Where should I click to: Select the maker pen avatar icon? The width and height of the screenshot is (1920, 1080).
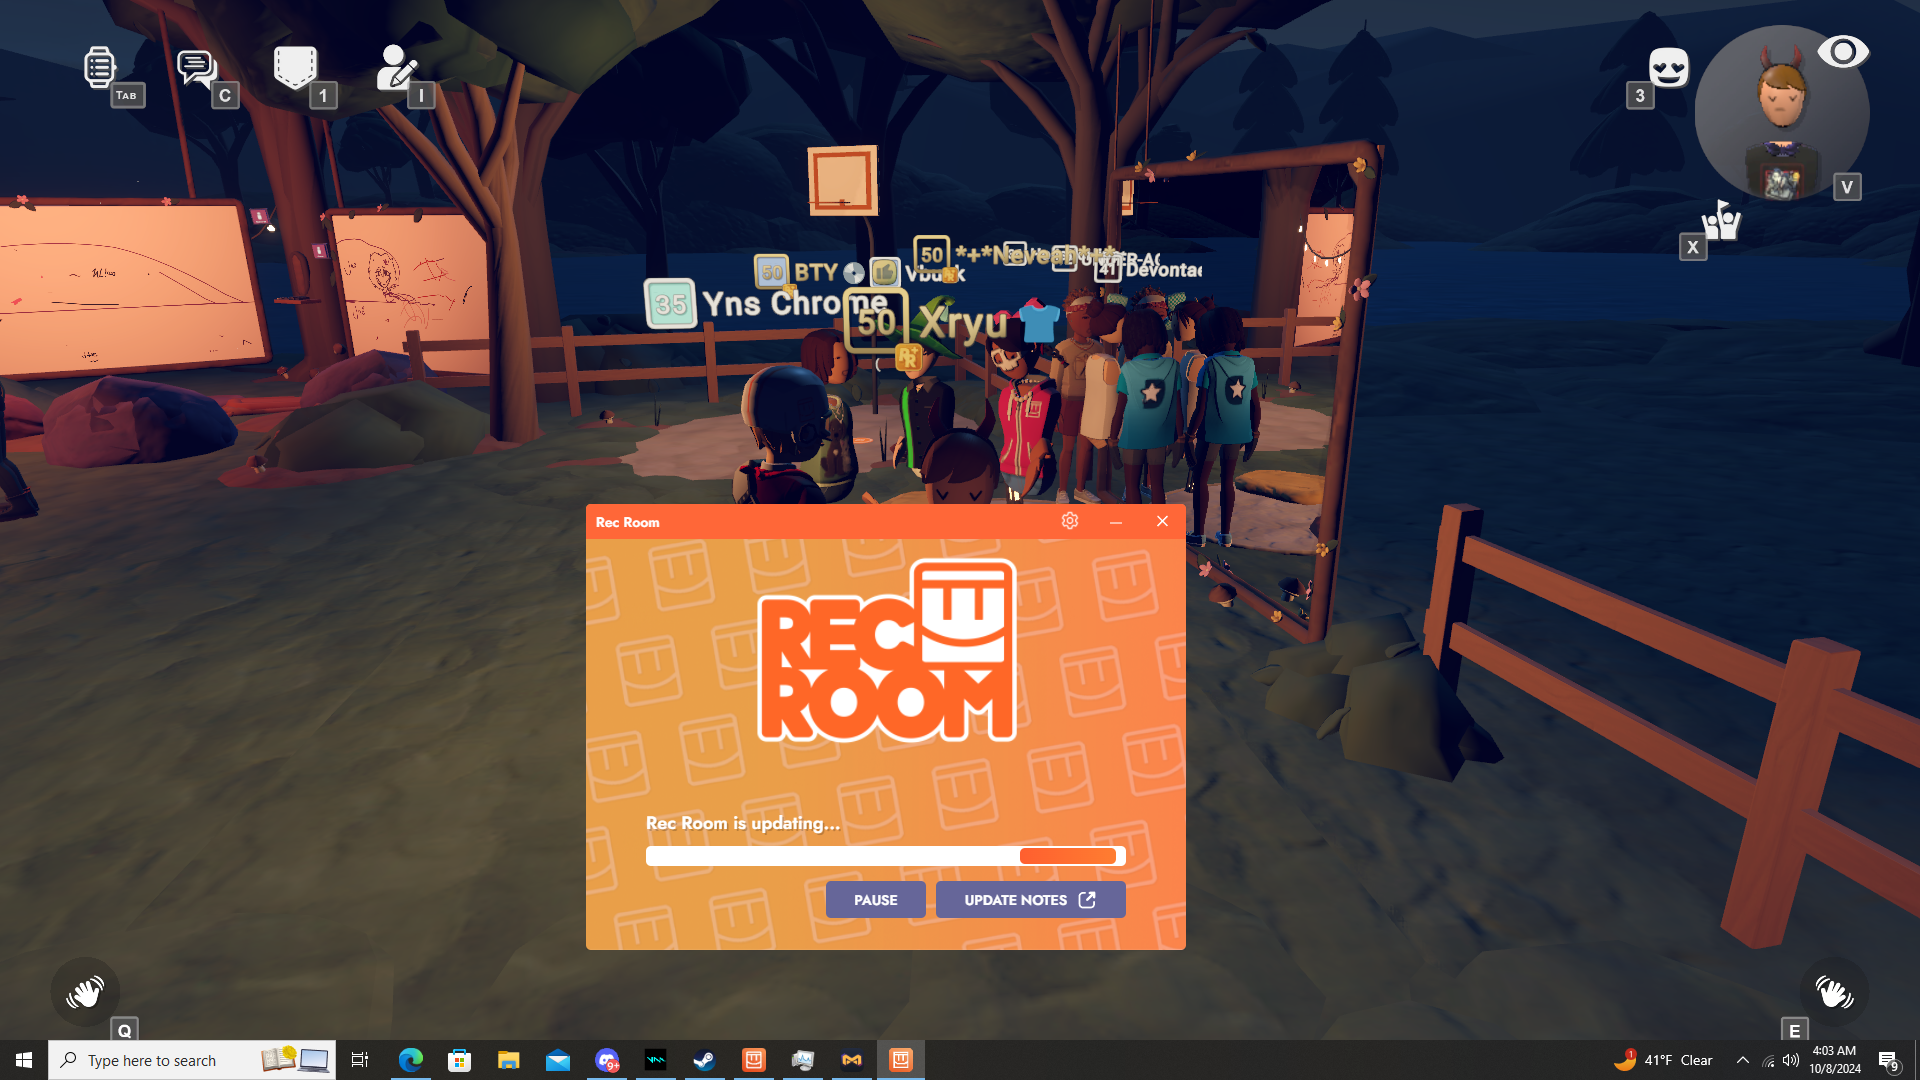(395, 68)
